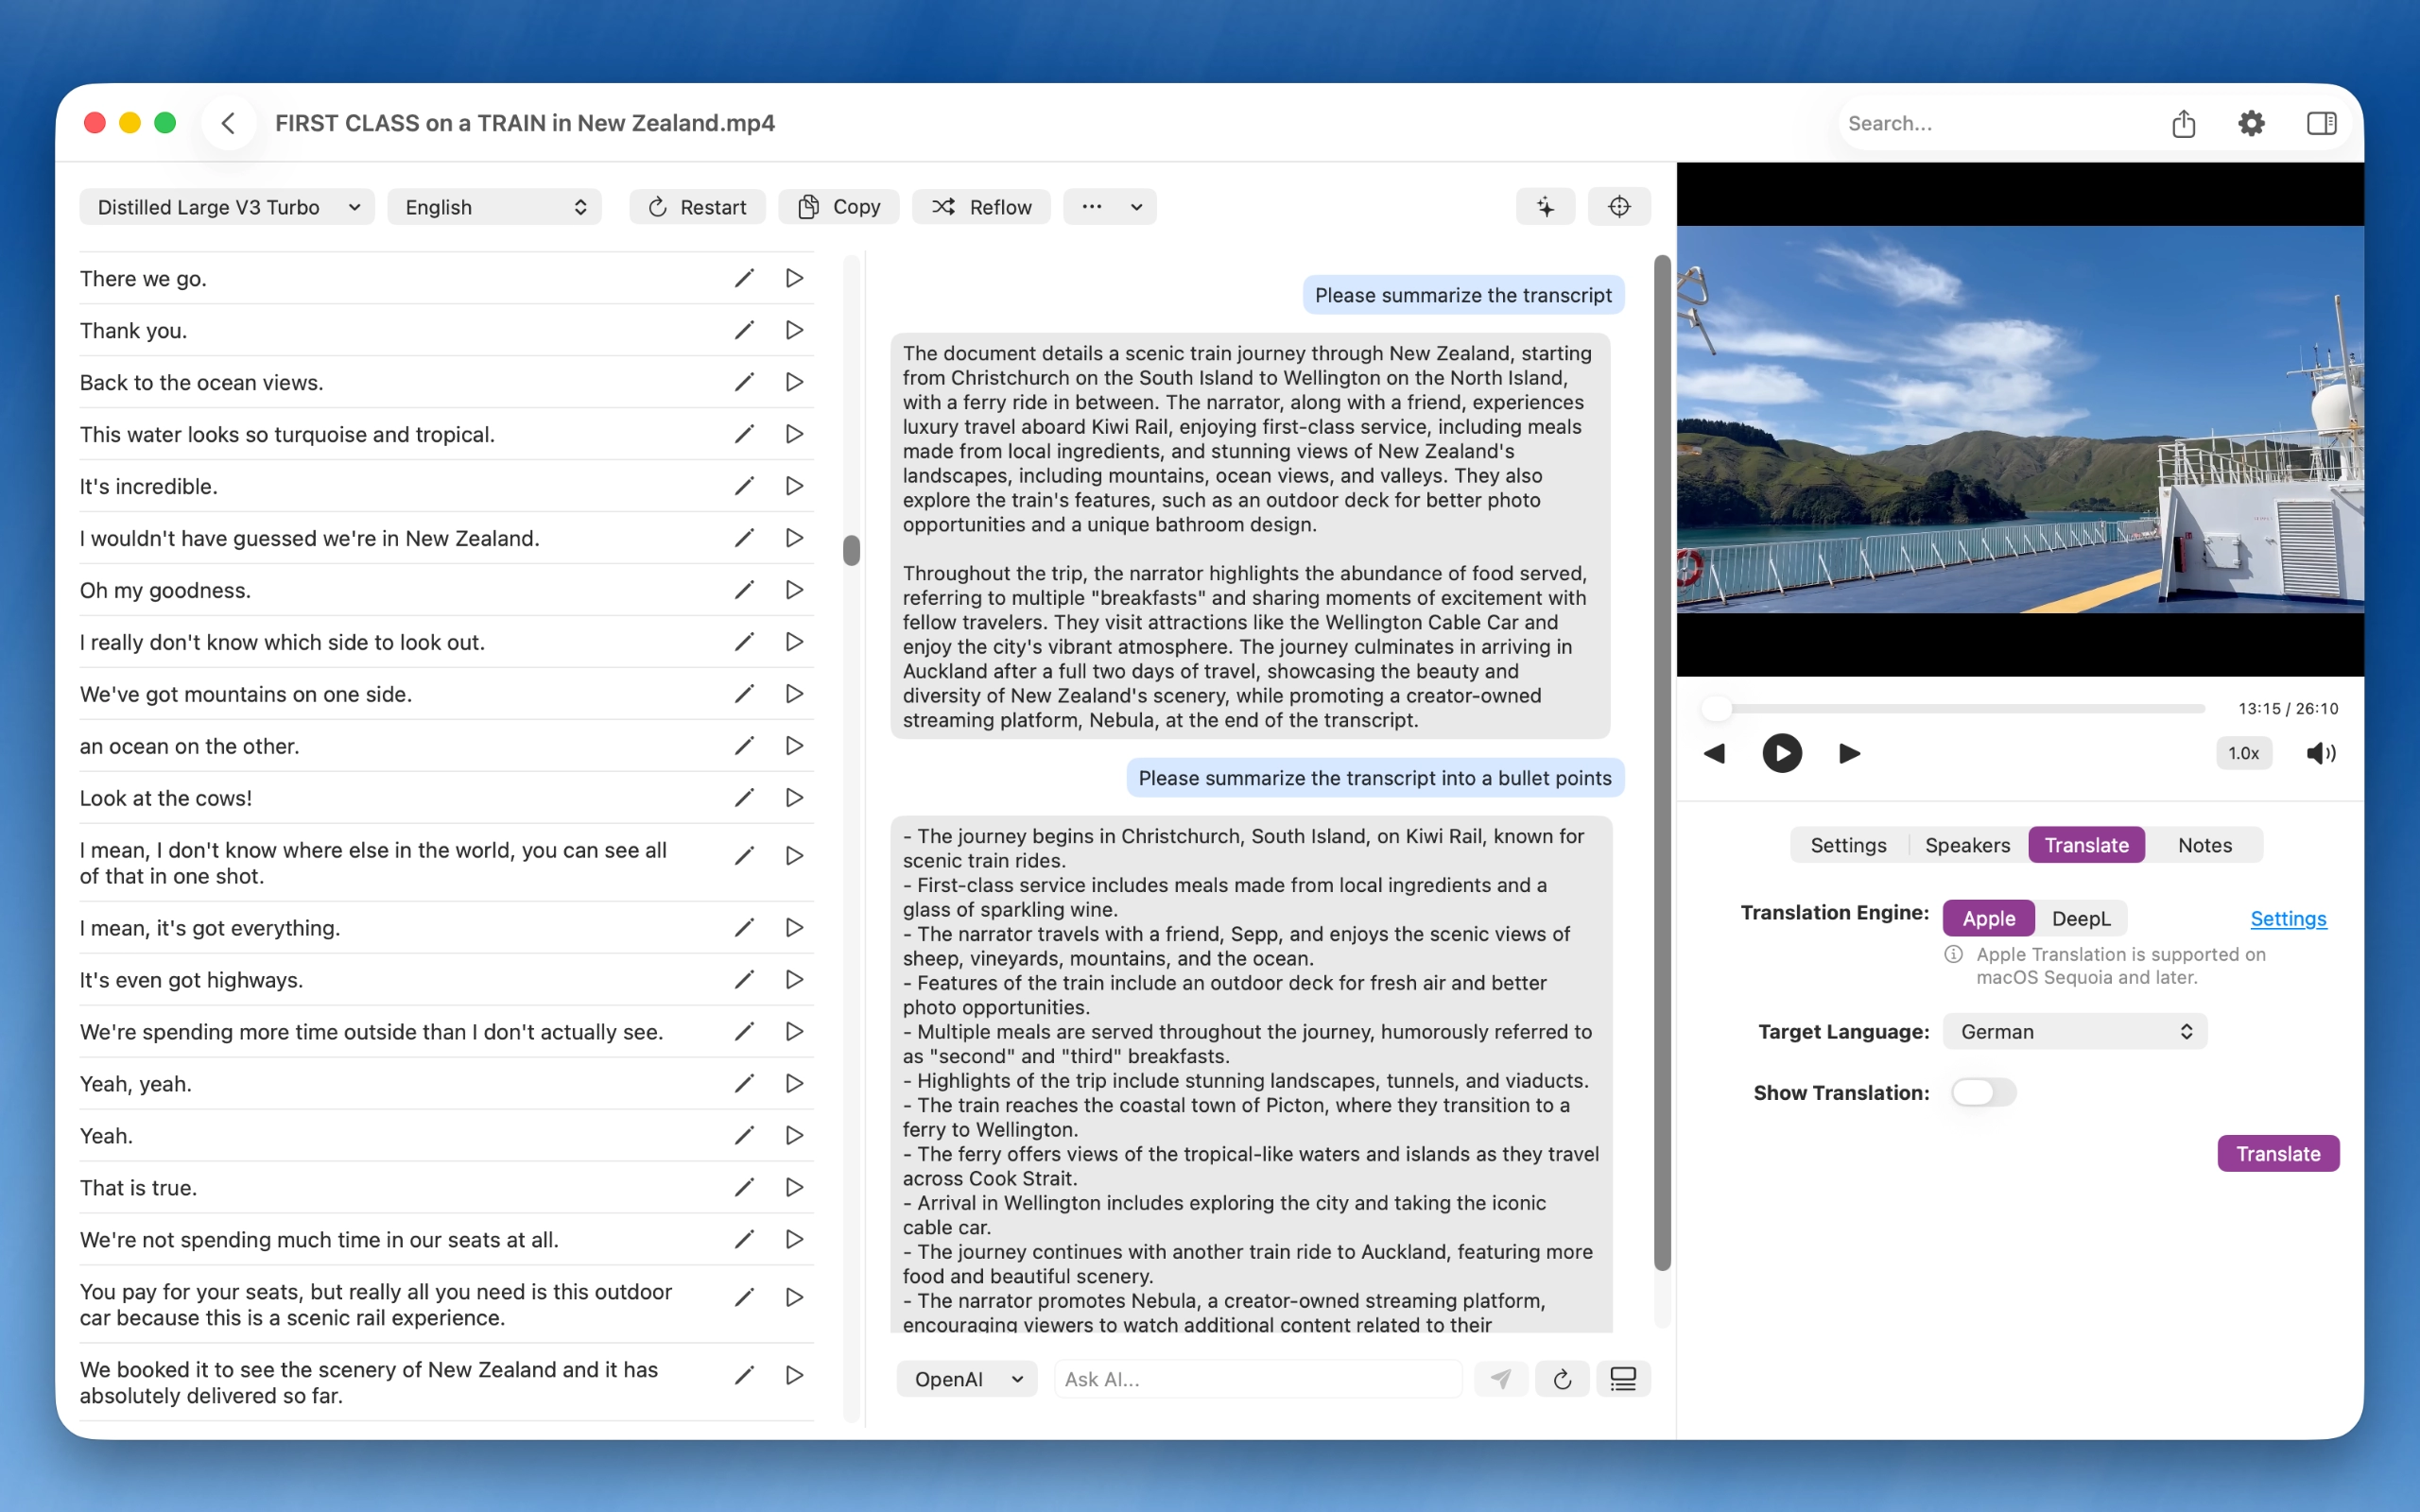
Task: Toggle the right sidebar panel icon
Action: coord(2321,123)
